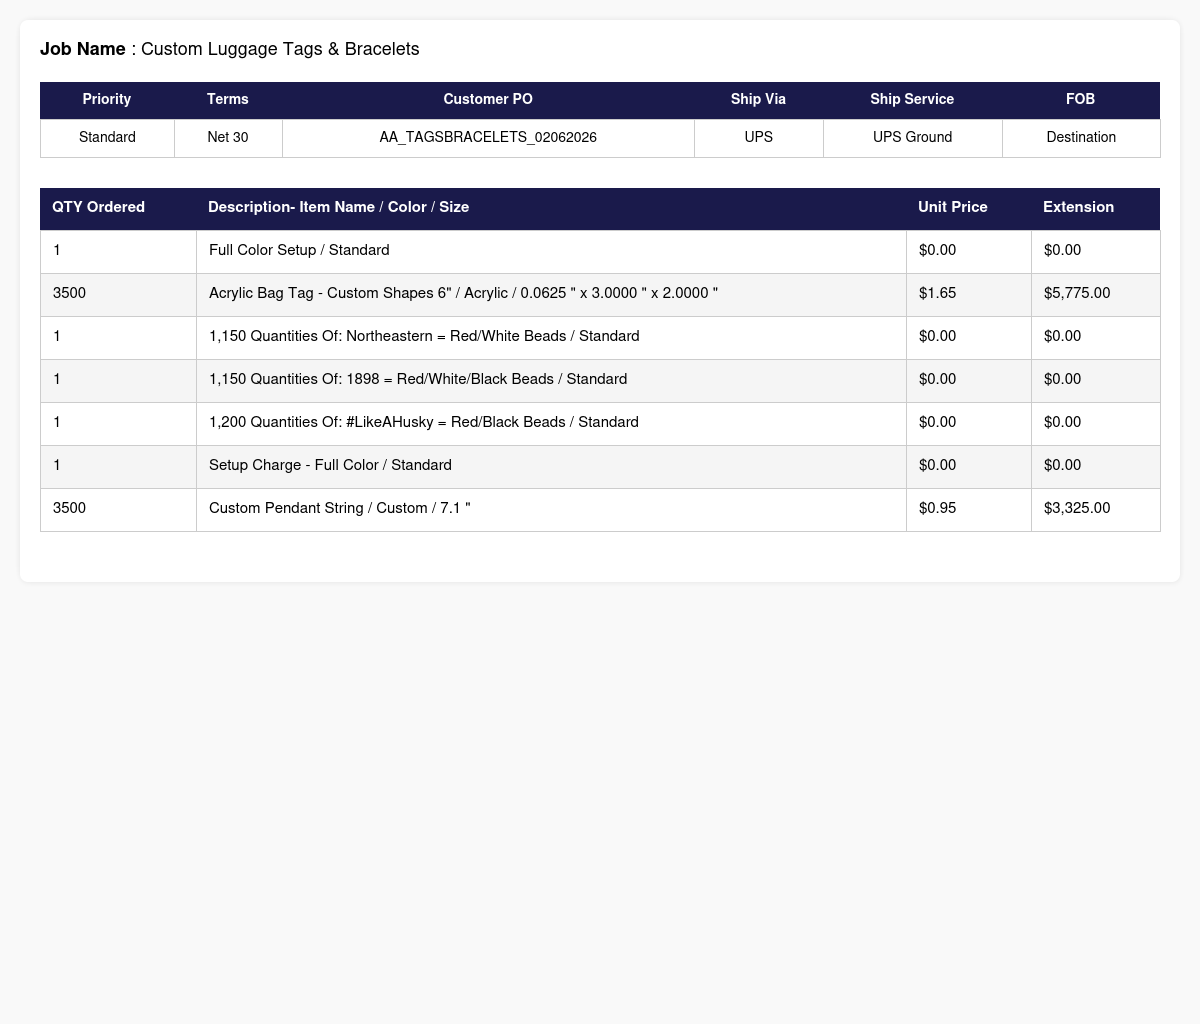Click the Ship Via column header
The image size is (1200, 1024).
tap(758, 99)
